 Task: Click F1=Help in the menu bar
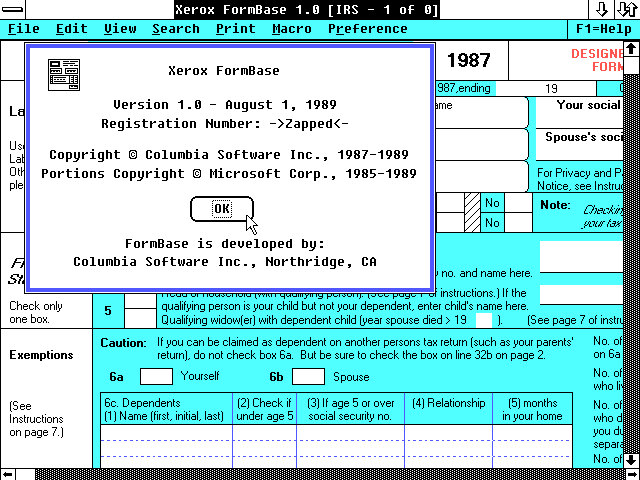(604, 29)
